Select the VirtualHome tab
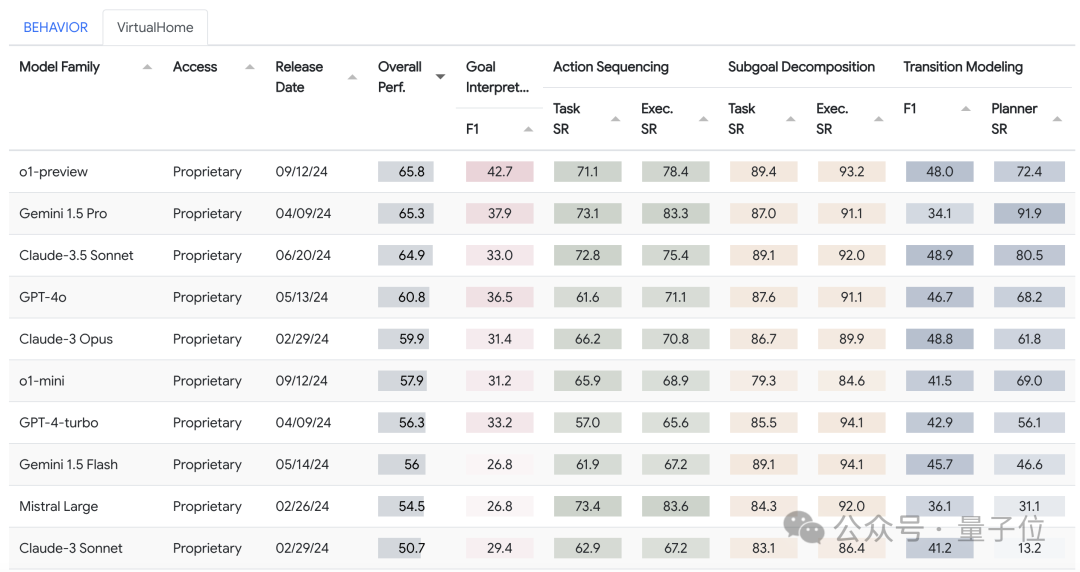Screen dimensions: 1080x572 155,28
